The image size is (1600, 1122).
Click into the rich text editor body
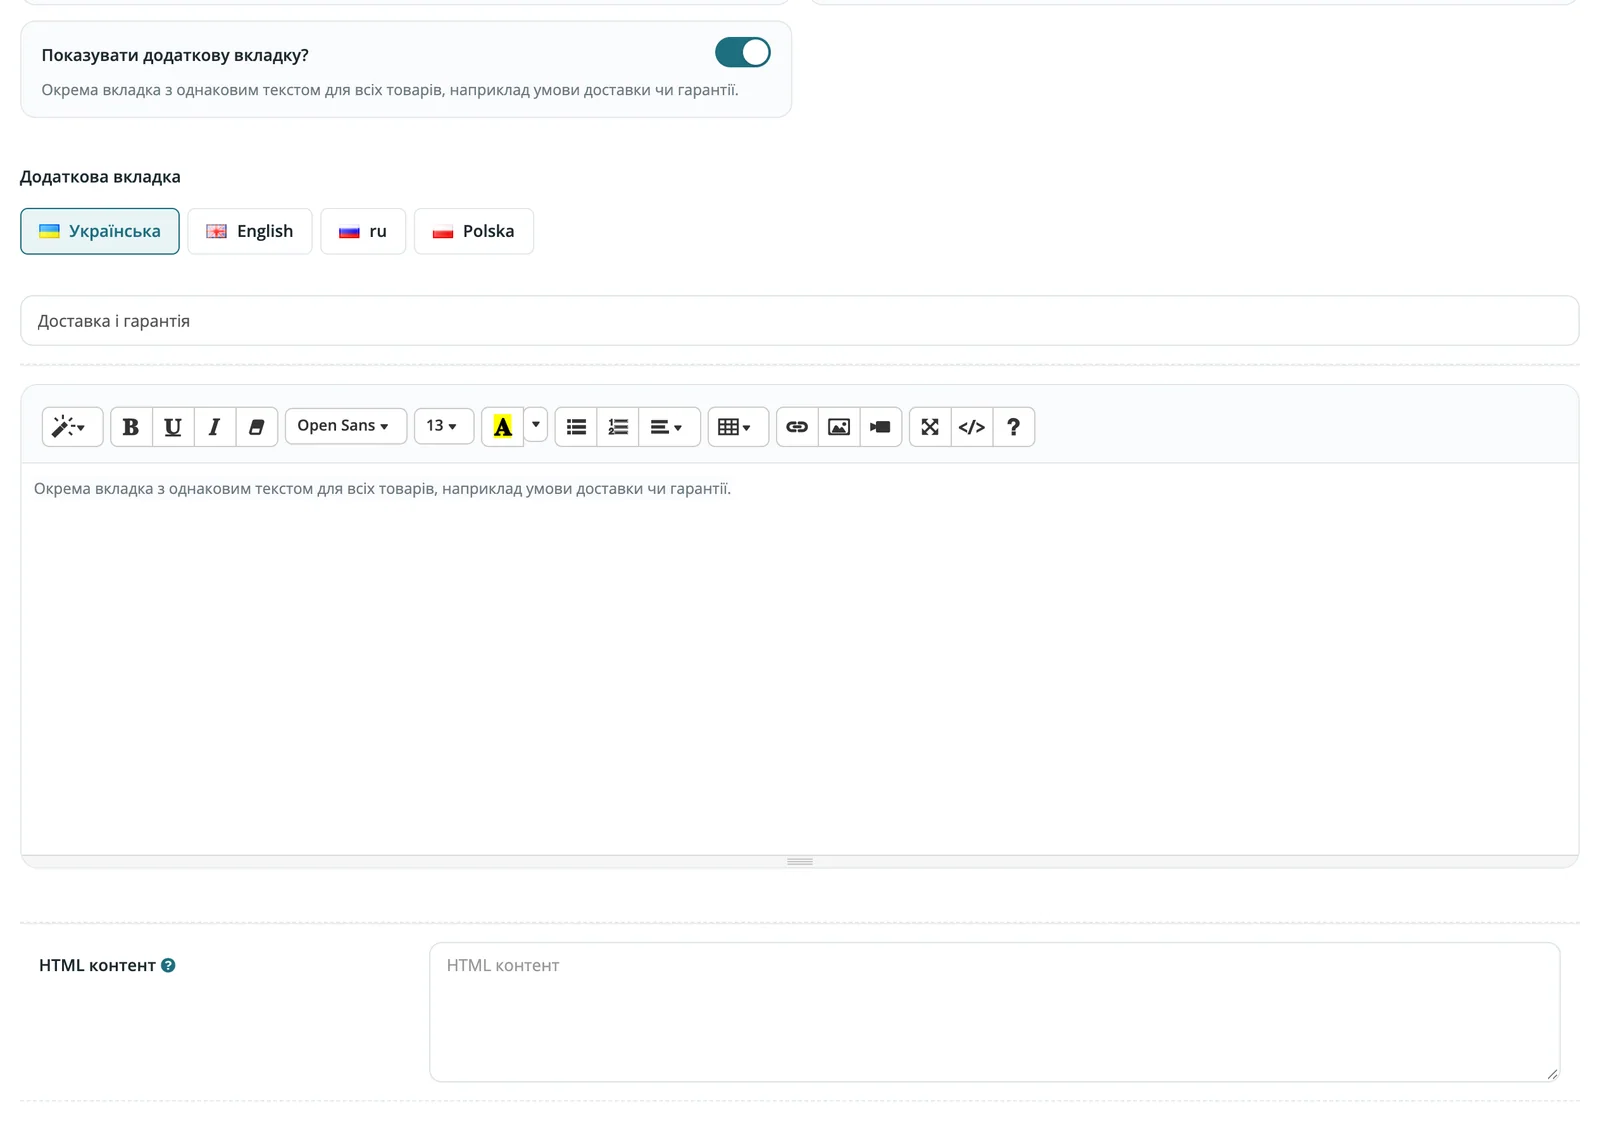tap(800, 658)
